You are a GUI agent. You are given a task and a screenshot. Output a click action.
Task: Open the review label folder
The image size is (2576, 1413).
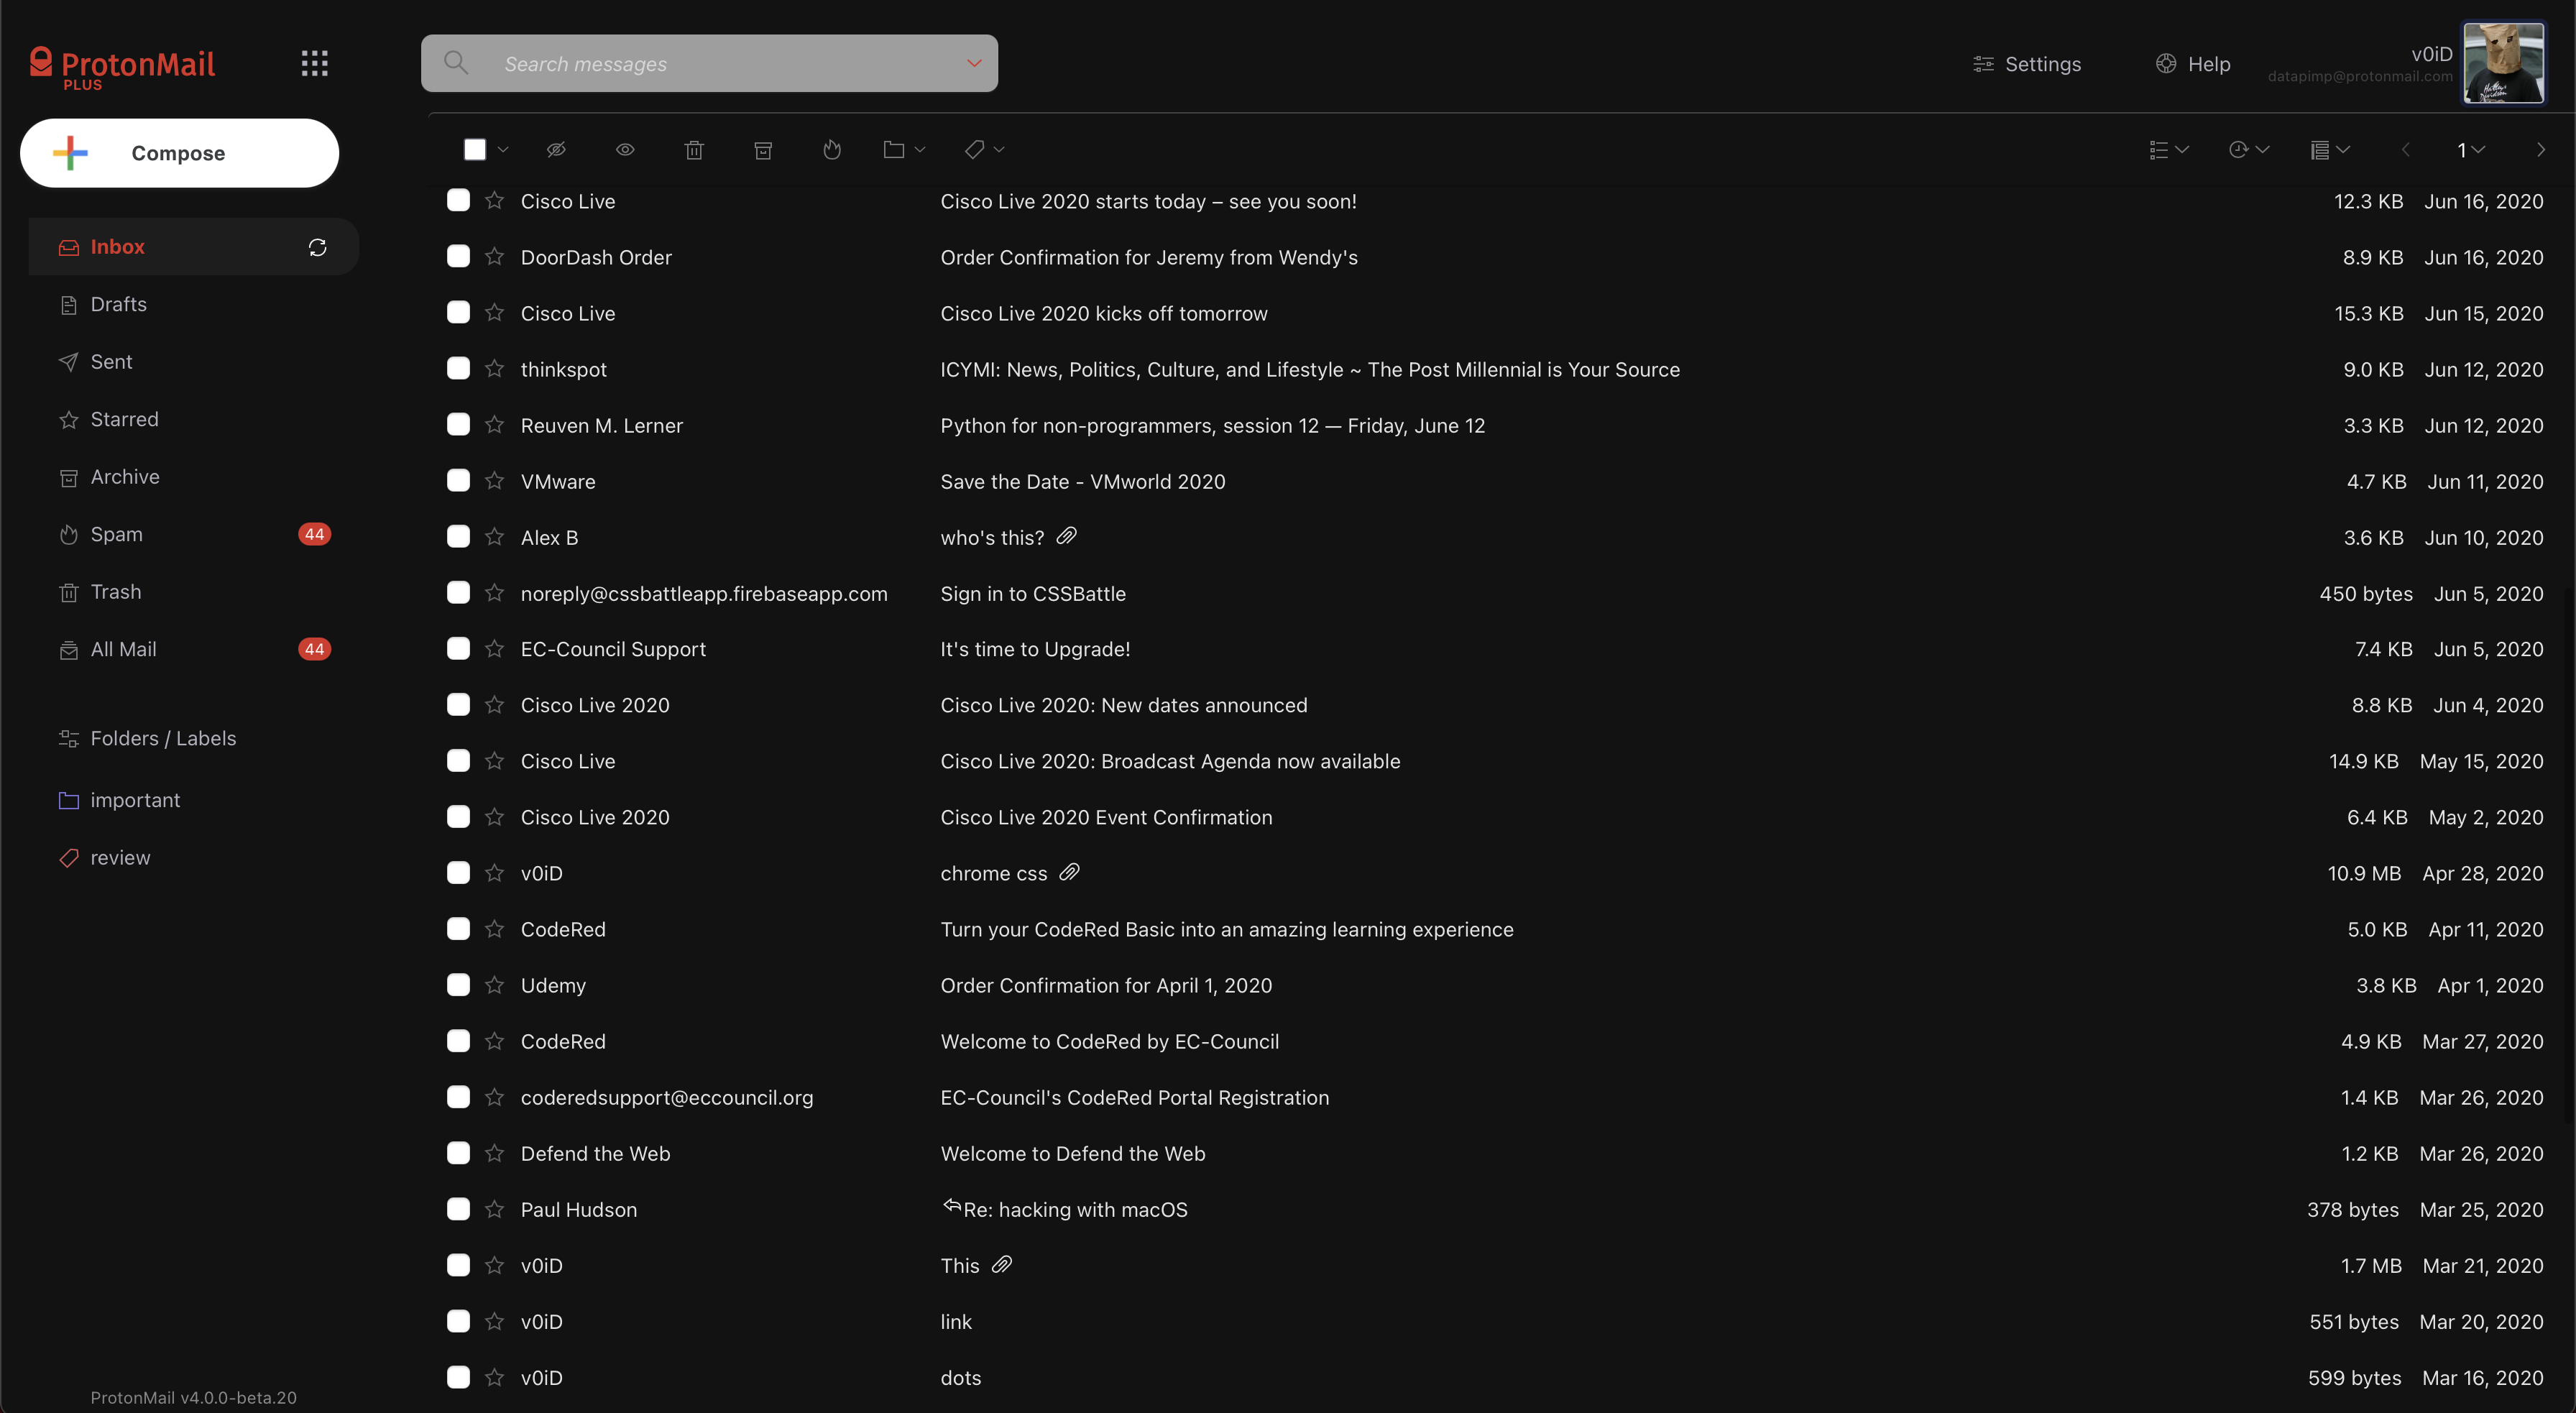(120, 856)
